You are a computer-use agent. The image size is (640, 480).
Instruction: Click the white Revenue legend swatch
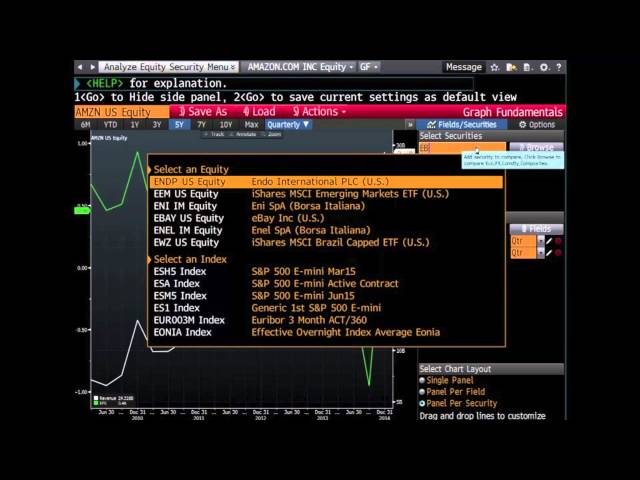(96, 398)
